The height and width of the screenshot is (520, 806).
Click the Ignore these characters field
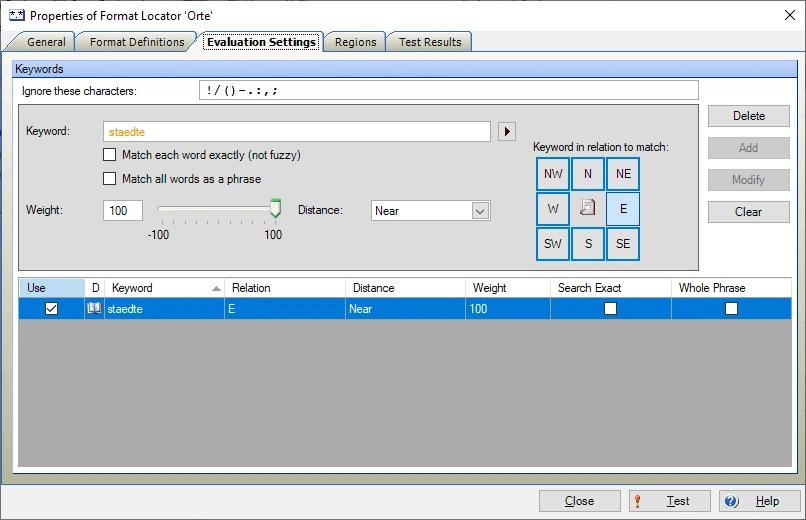448,91
